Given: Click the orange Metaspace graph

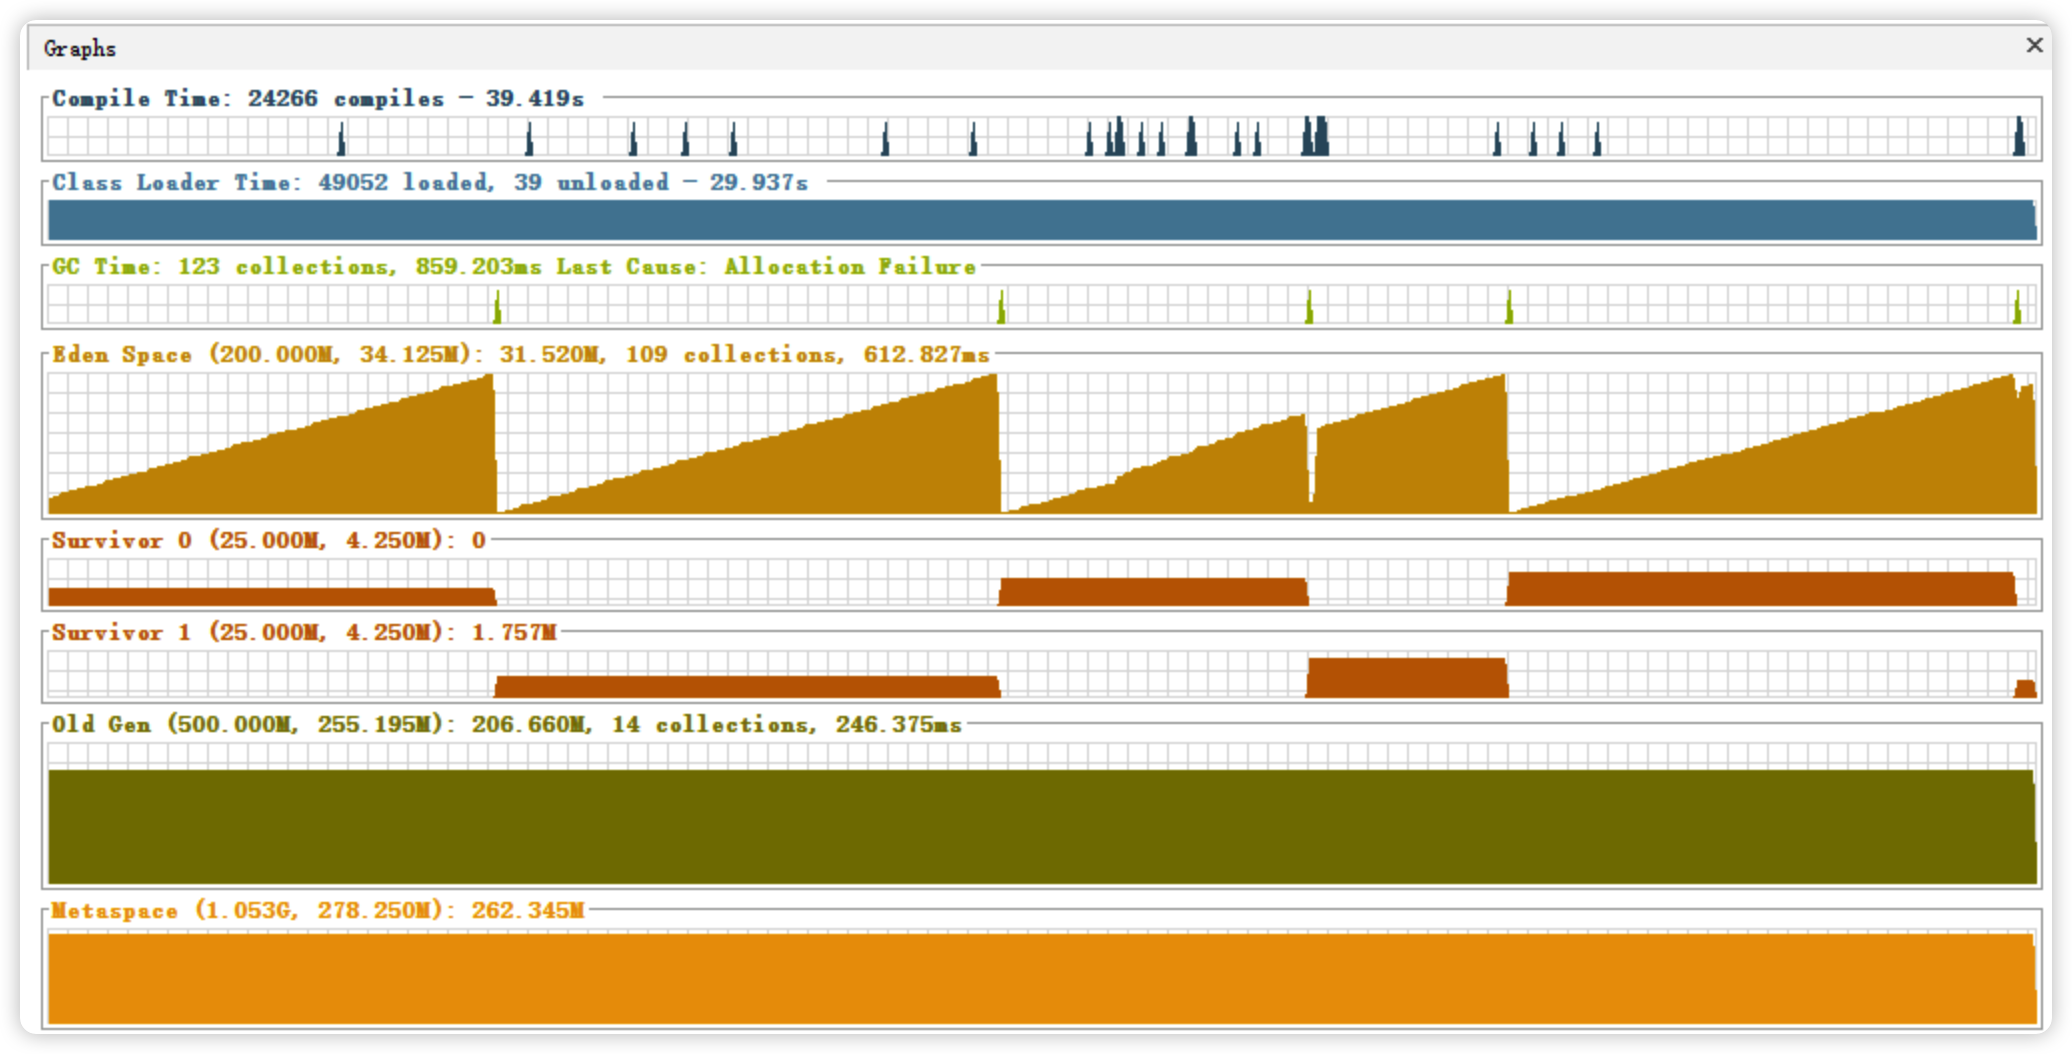Looking at the screenshot, I should [x=1042, y=976].
